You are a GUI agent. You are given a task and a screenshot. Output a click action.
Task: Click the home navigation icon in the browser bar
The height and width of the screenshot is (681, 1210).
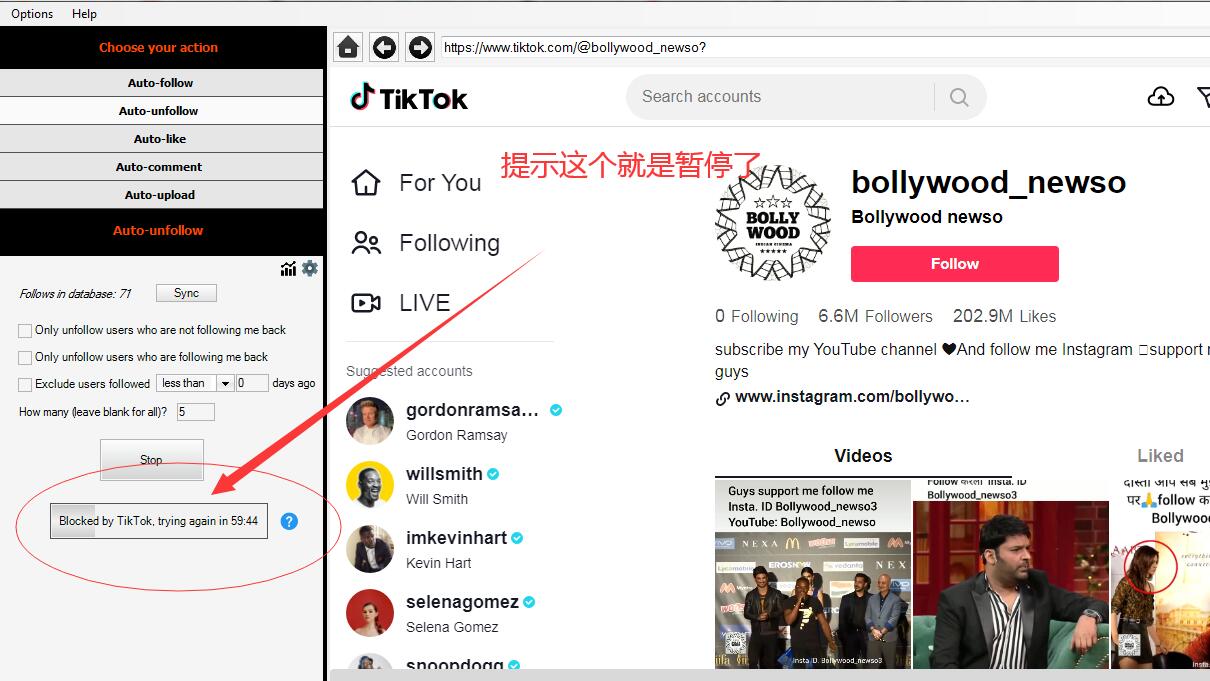[x=347, y=46]
